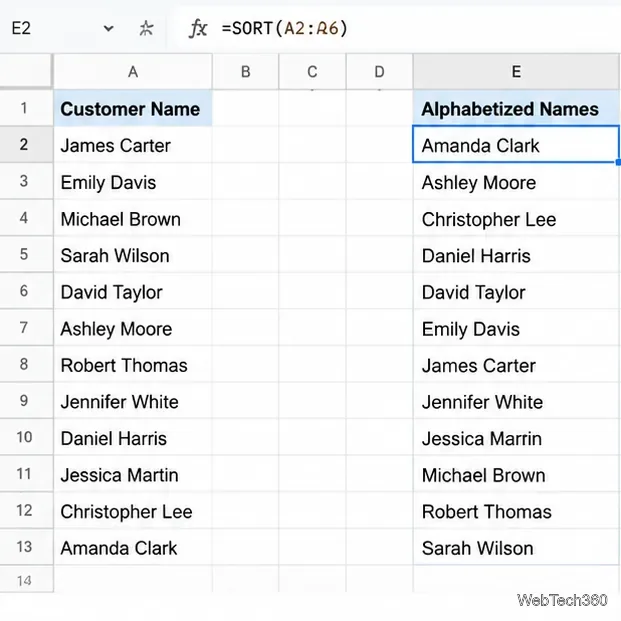Screen dimensions: 621x621
Task: Click Ashley Moore cell in column E
Action: (516, 182)
